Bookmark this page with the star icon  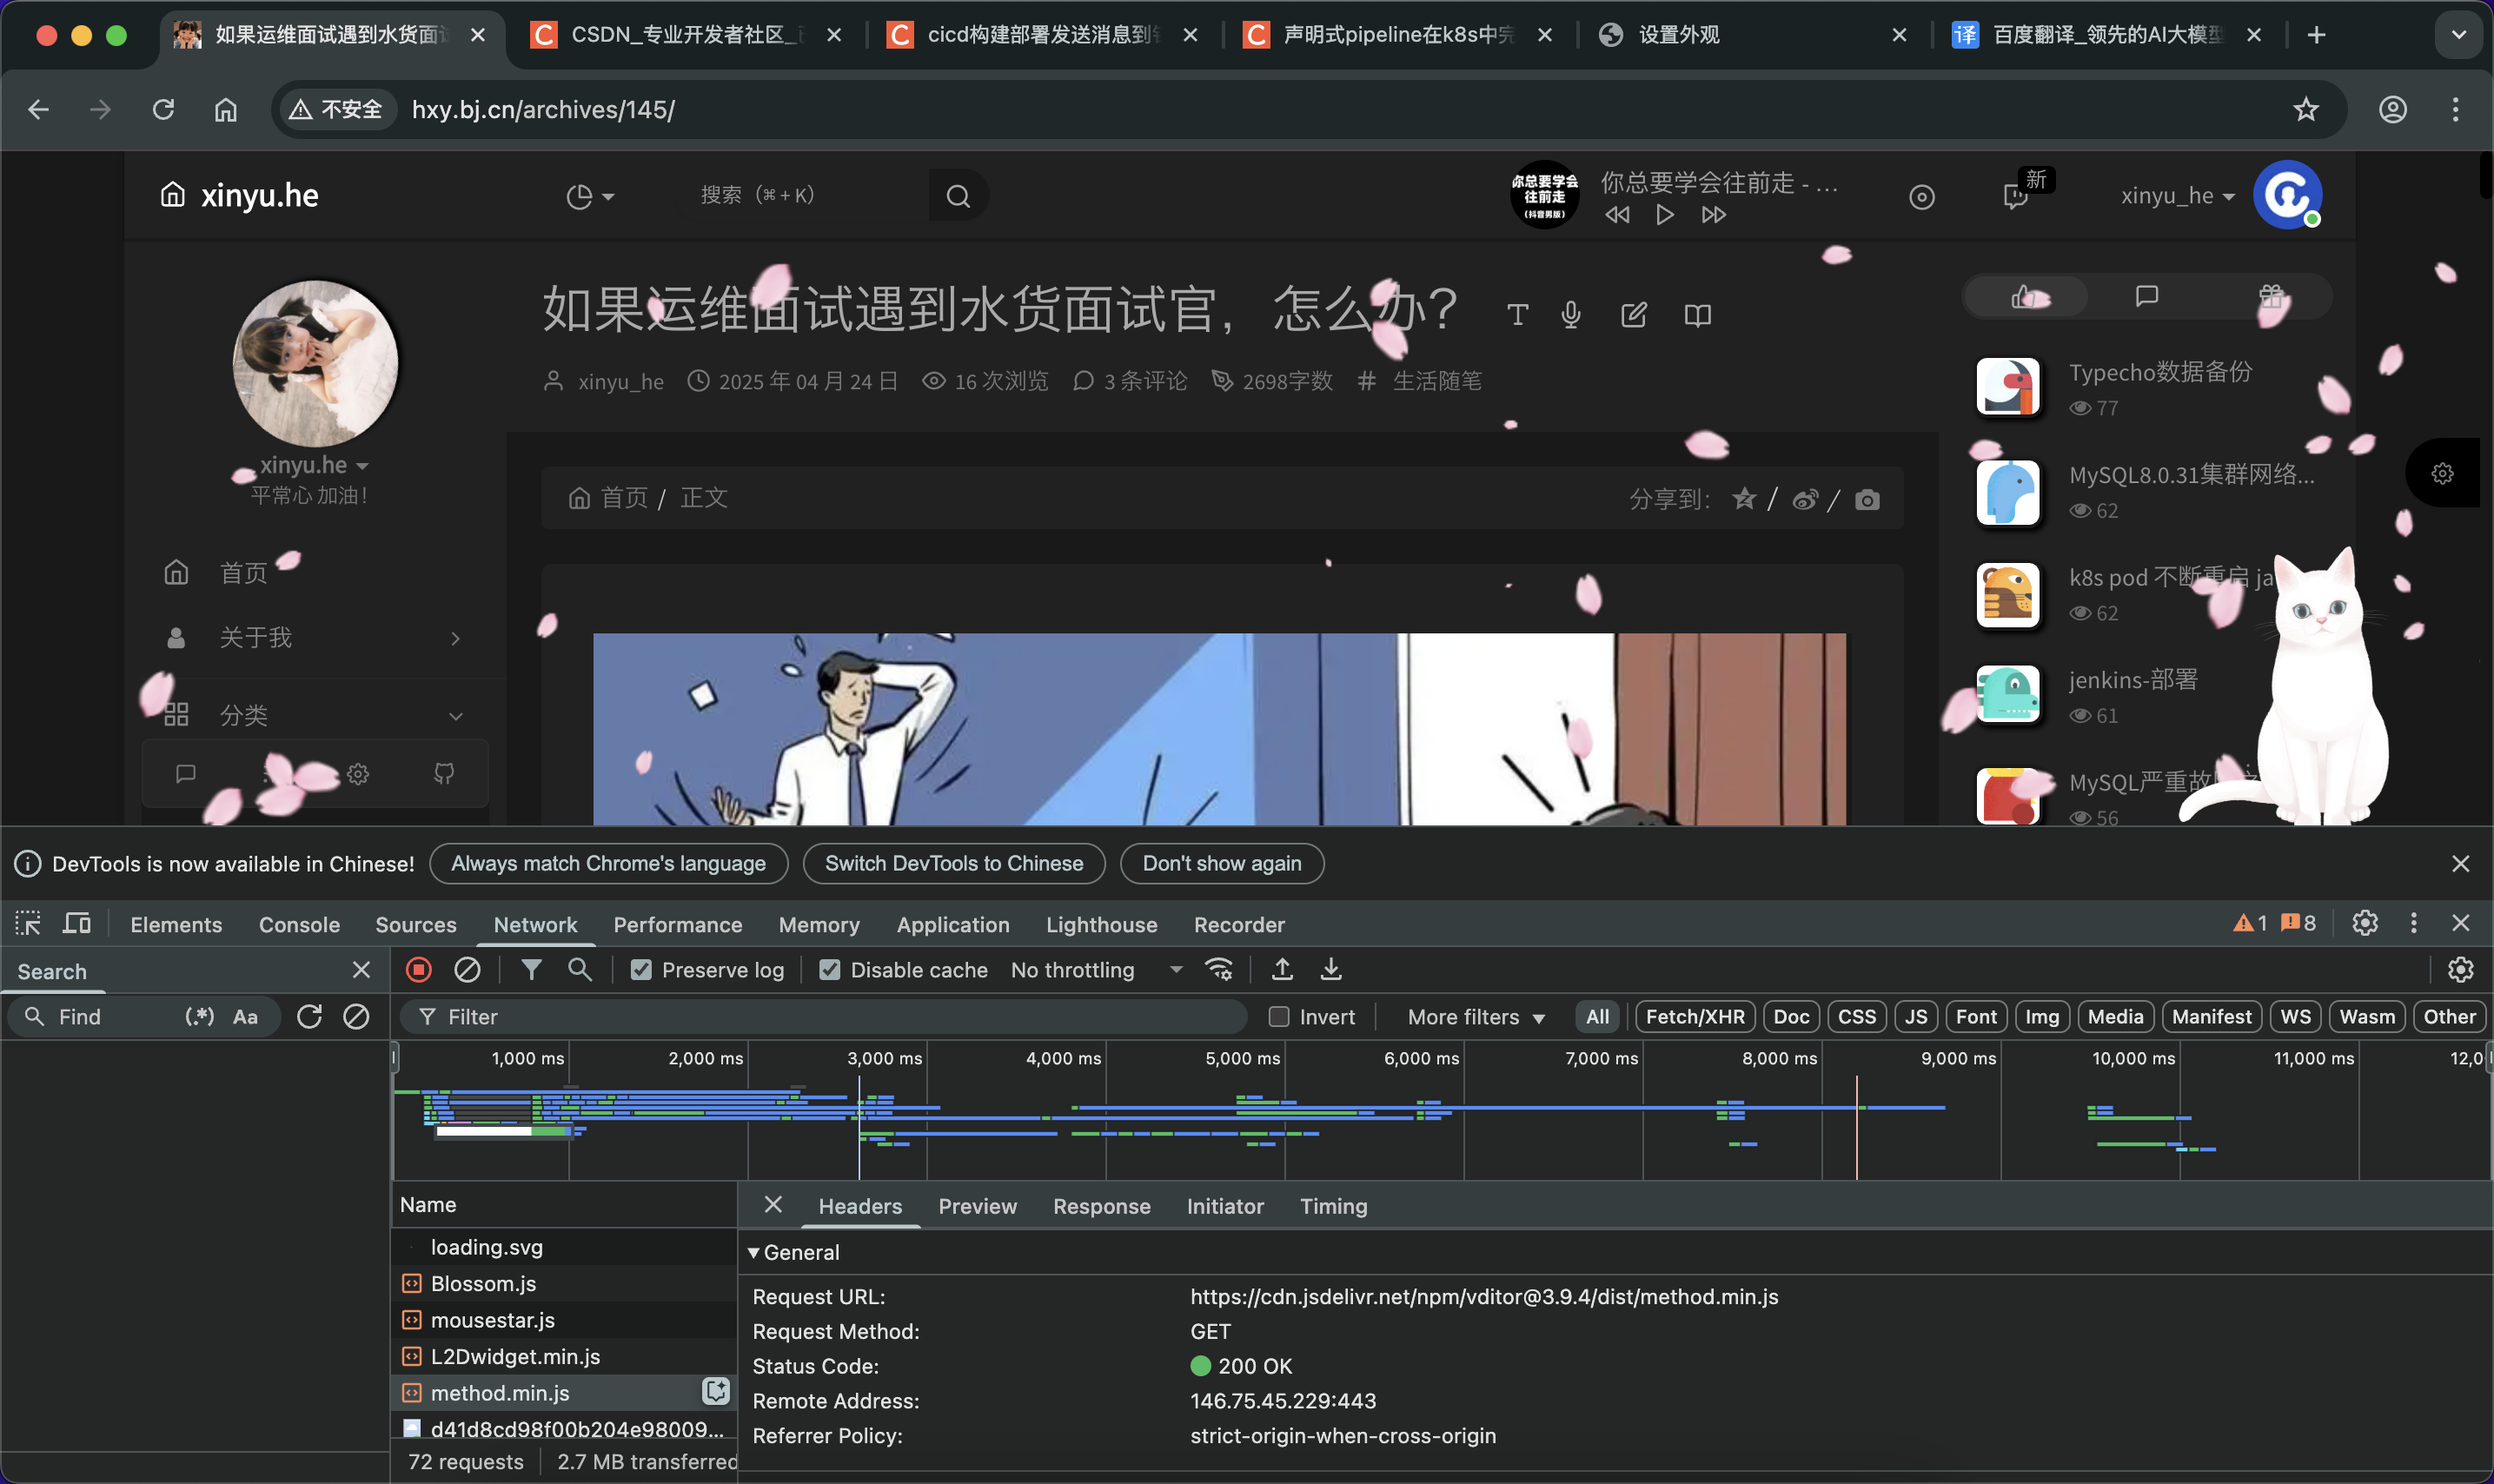2306,109
